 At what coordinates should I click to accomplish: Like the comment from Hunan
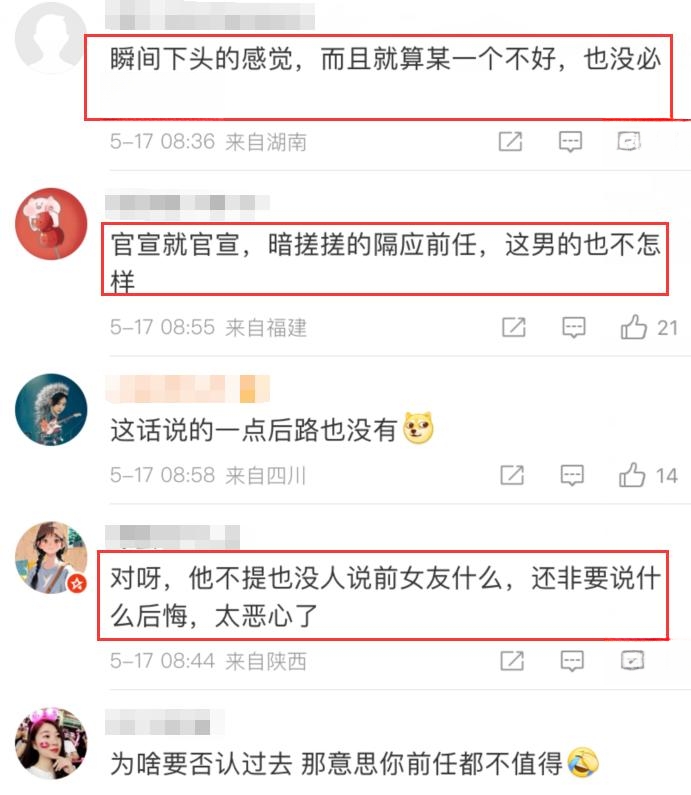pos(629,141)
